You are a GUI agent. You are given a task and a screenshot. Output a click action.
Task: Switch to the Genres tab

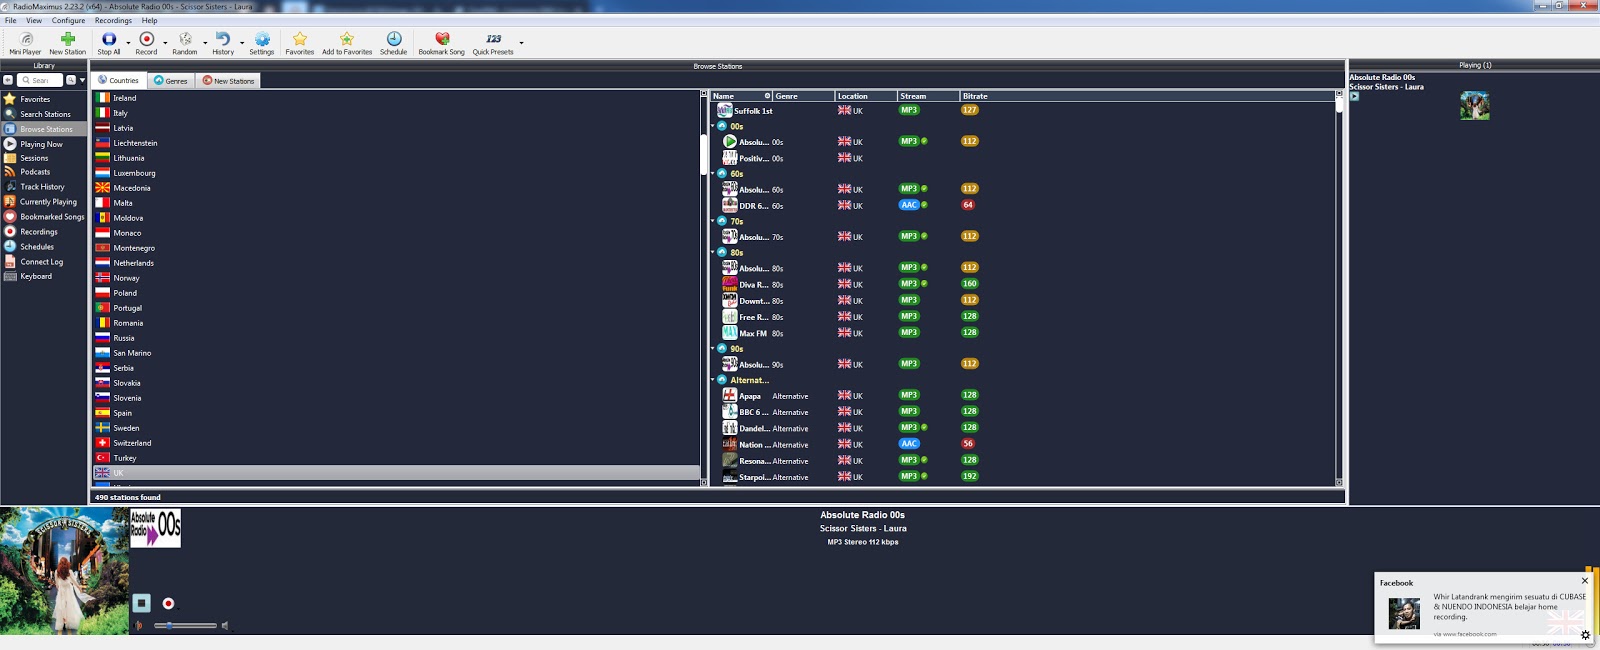[170, 80]
